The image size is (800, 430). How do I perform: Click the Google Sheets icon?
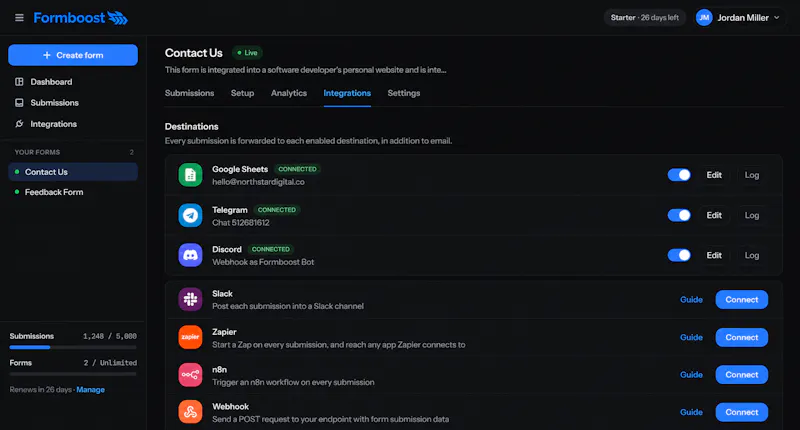190,175
